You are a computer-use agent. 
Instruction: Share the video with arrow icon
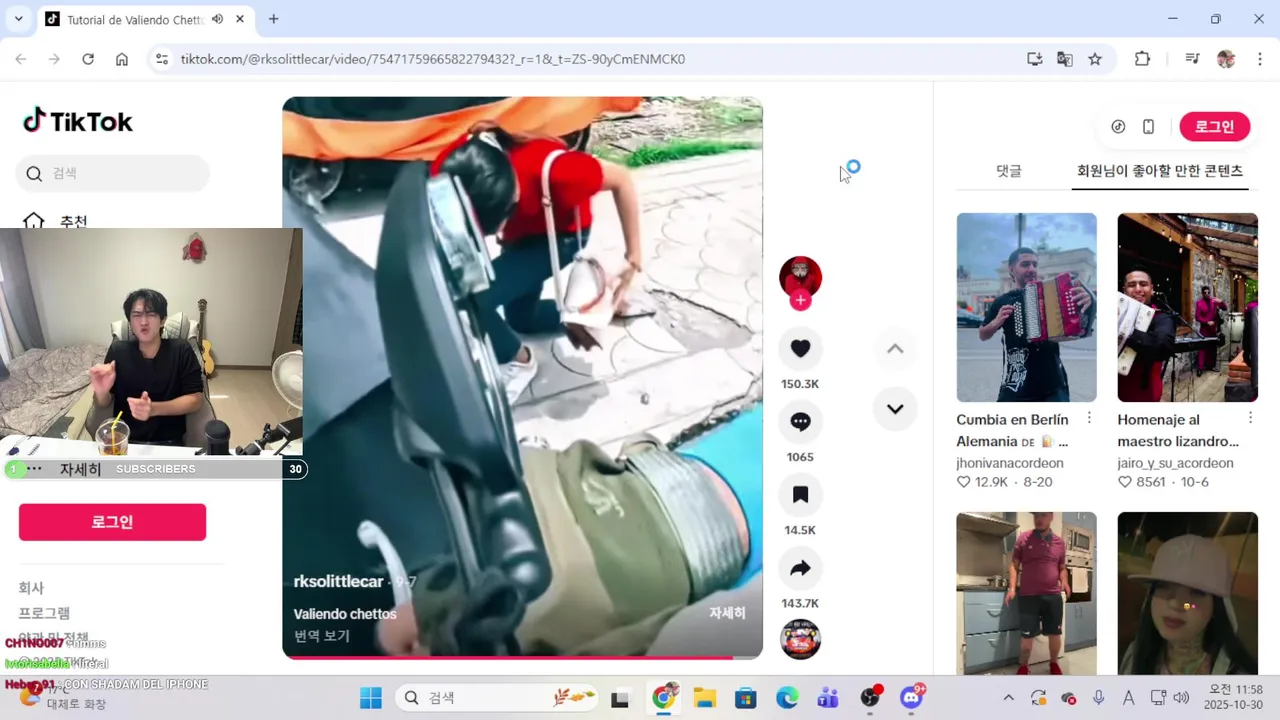(x=800, y=568)
